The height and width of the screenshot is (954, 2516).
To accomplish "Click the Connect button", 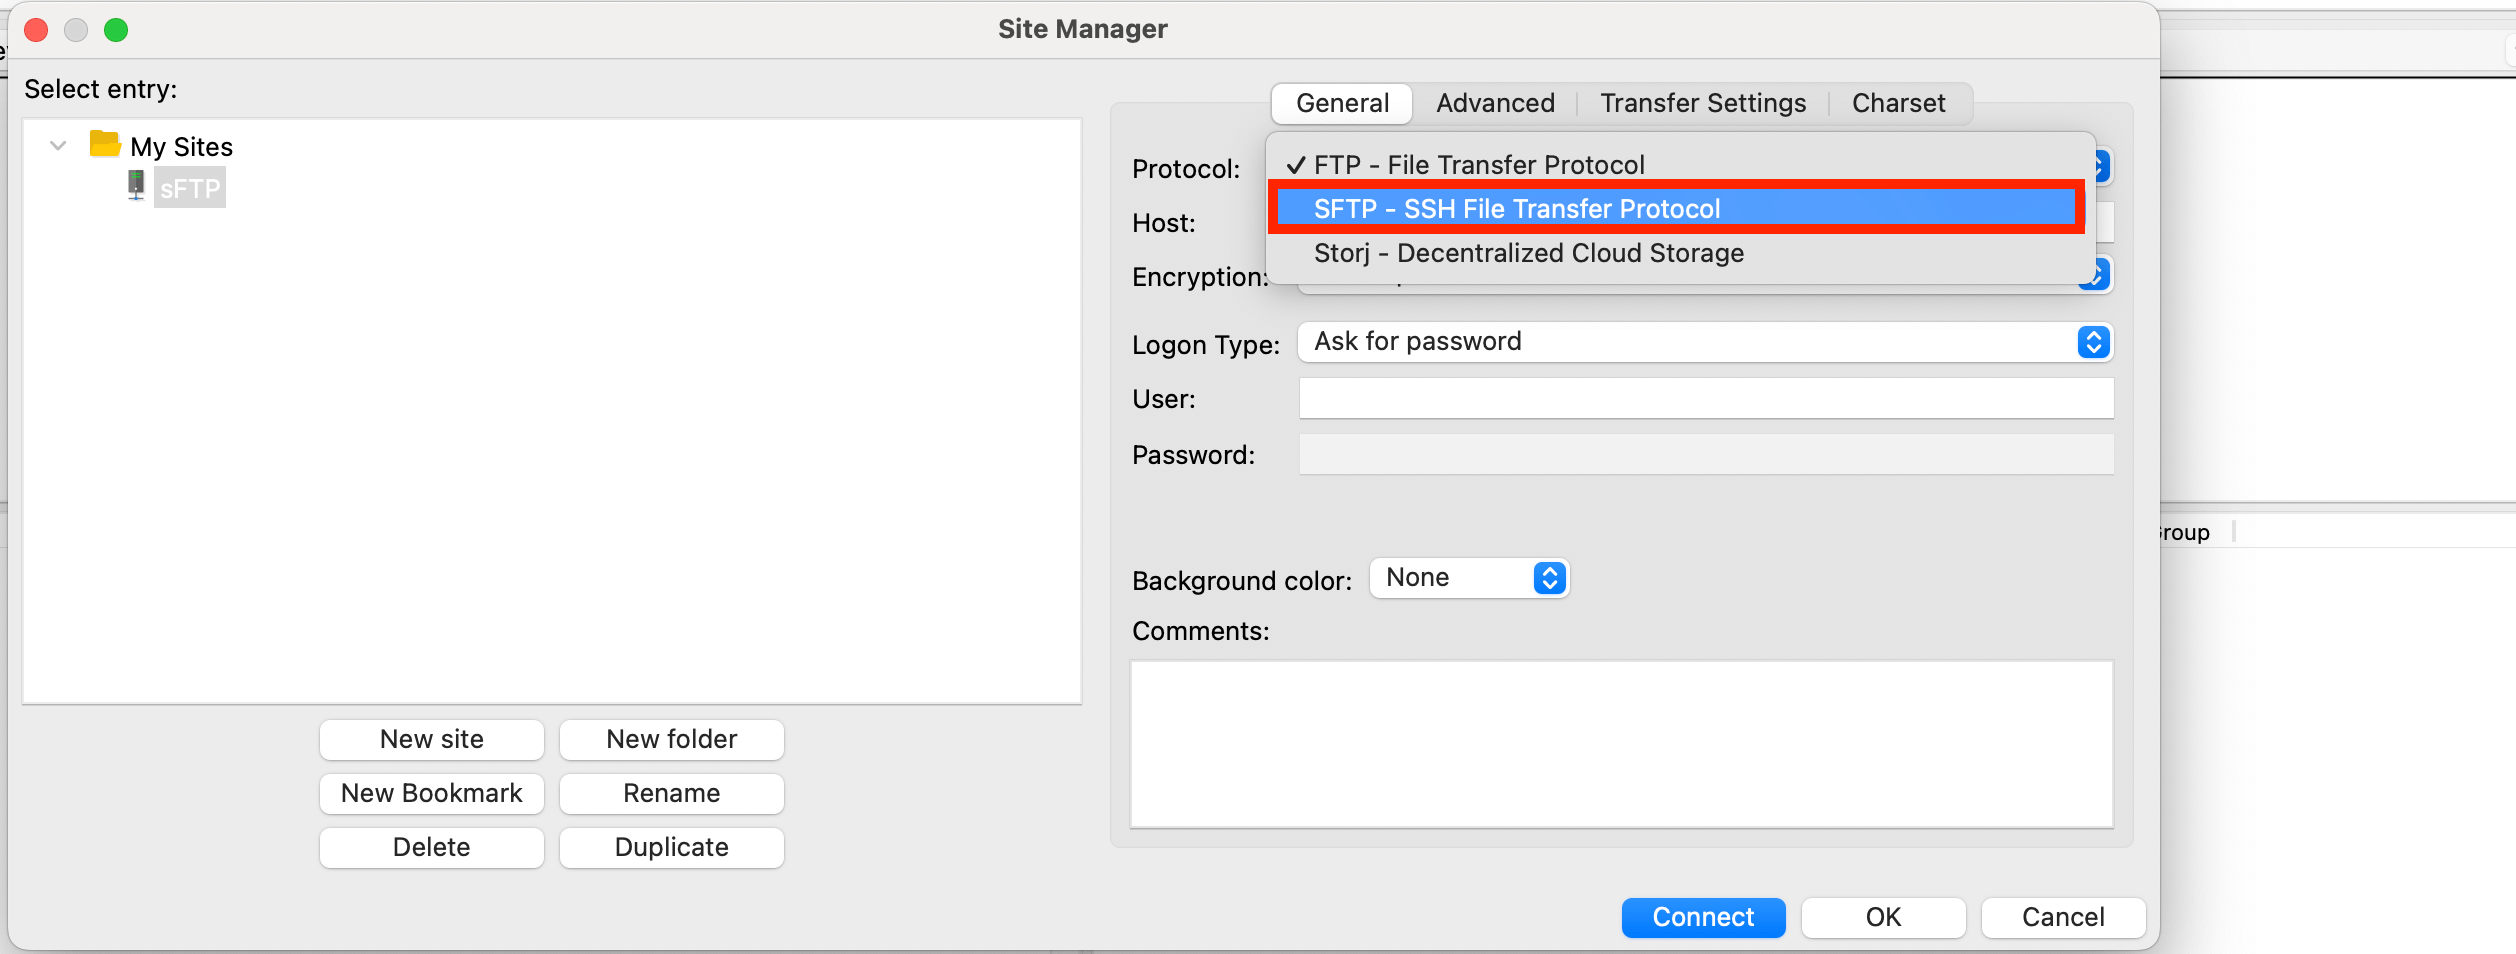I will pos(1703,917).
